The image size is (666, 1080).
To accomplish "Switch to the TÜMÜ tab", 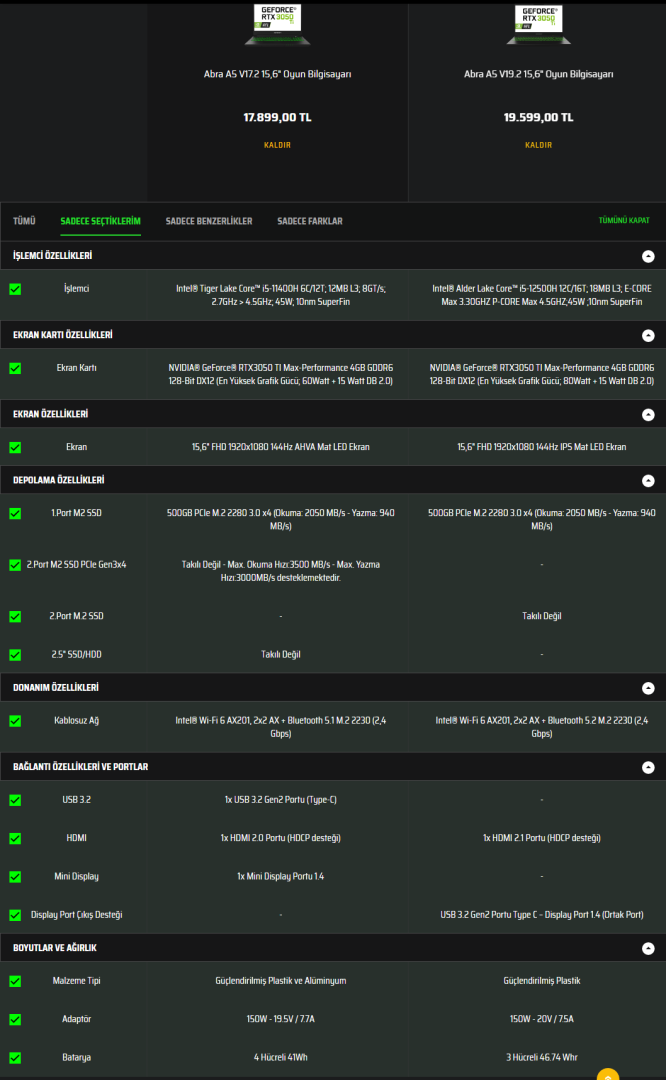I will (x=24, y=221).
